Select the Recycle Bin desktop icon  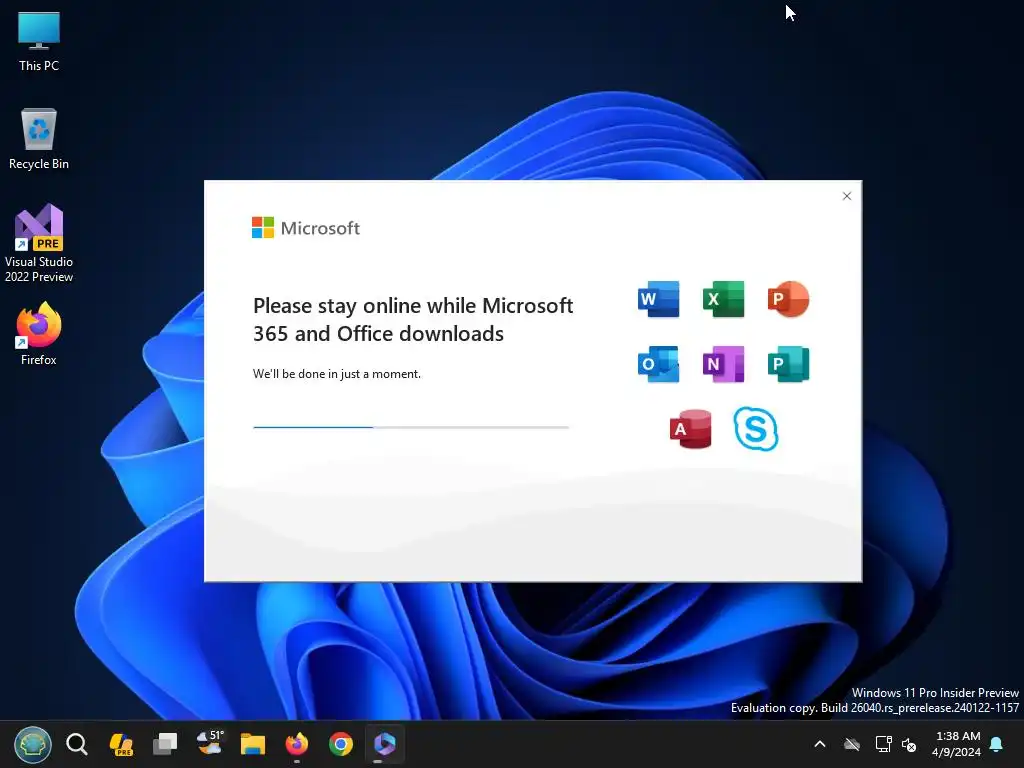[x=39, y=139]
